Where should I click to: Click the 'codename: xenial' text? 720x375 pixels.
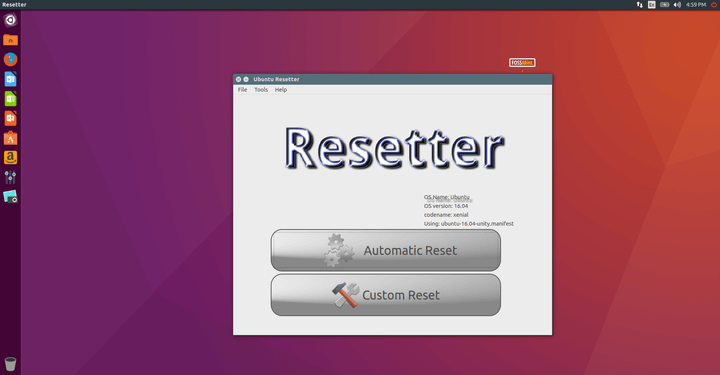446,215
